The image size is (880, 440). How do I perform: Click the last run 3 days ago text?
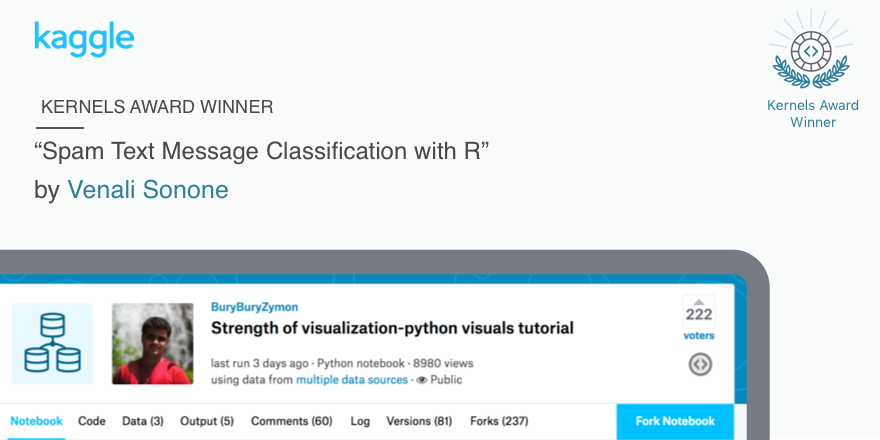(260, 363)
